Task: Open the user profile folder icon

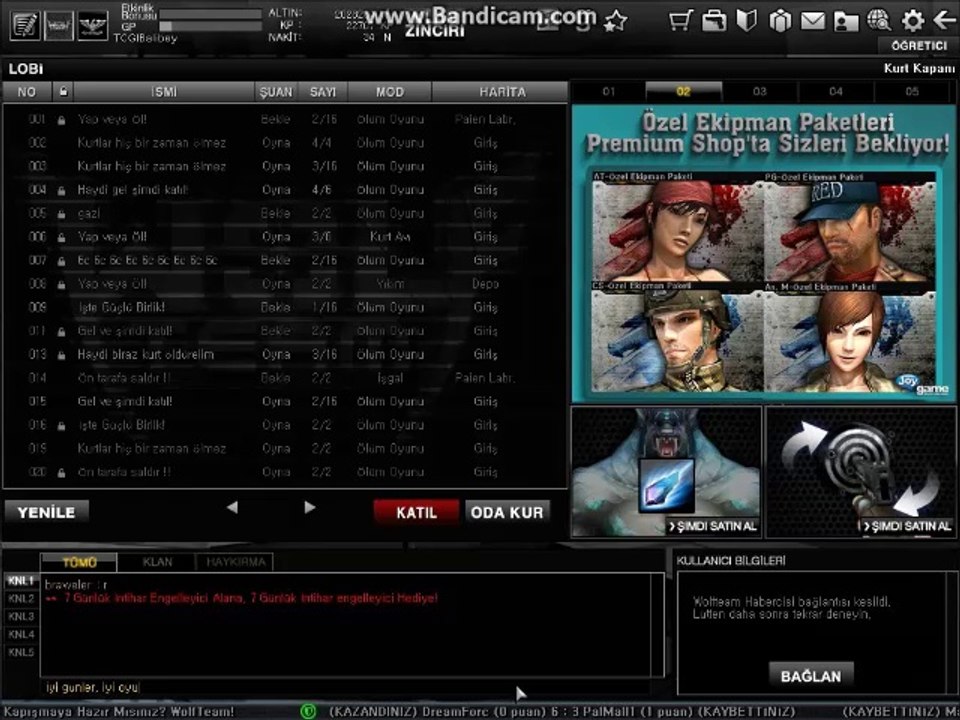Action: (x=846, y=21)
